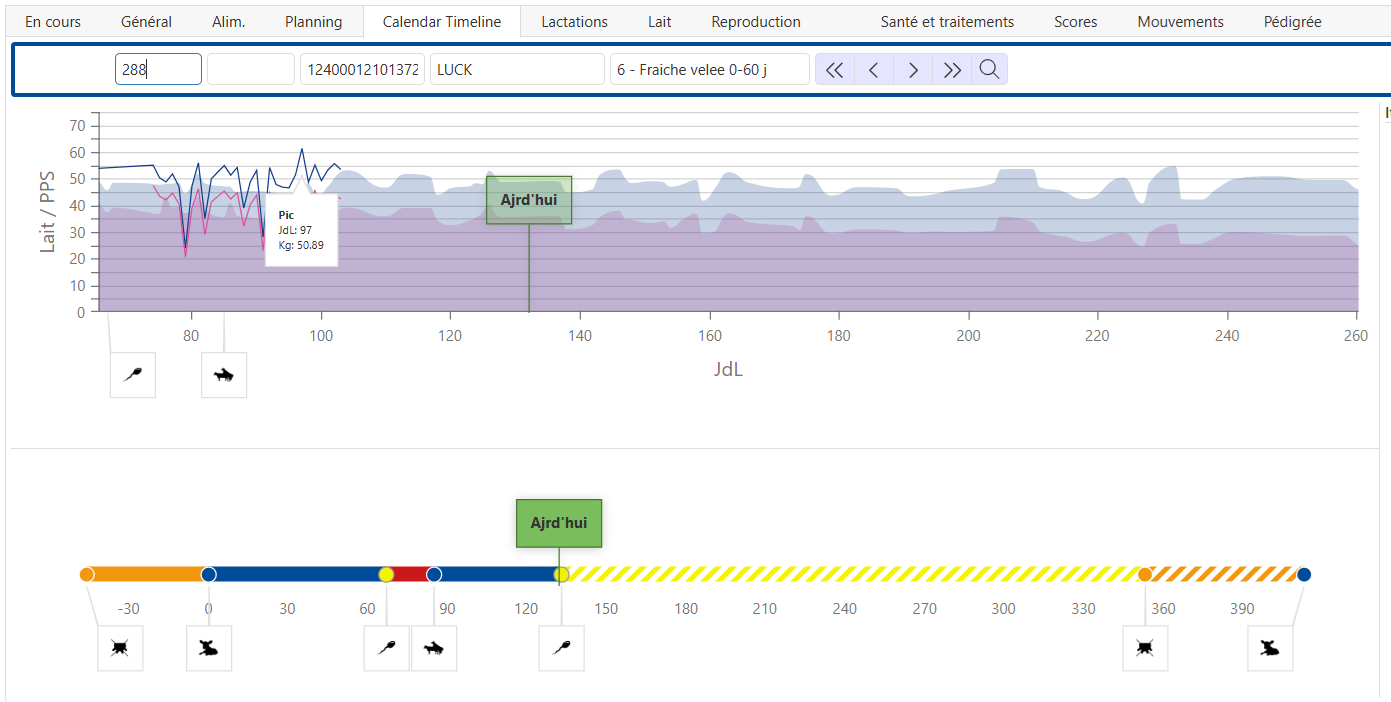1391x702 pixels.
Task: Click the orange circle at the timeline's left end
Action: pyautogui.click(x=87, y=574)
